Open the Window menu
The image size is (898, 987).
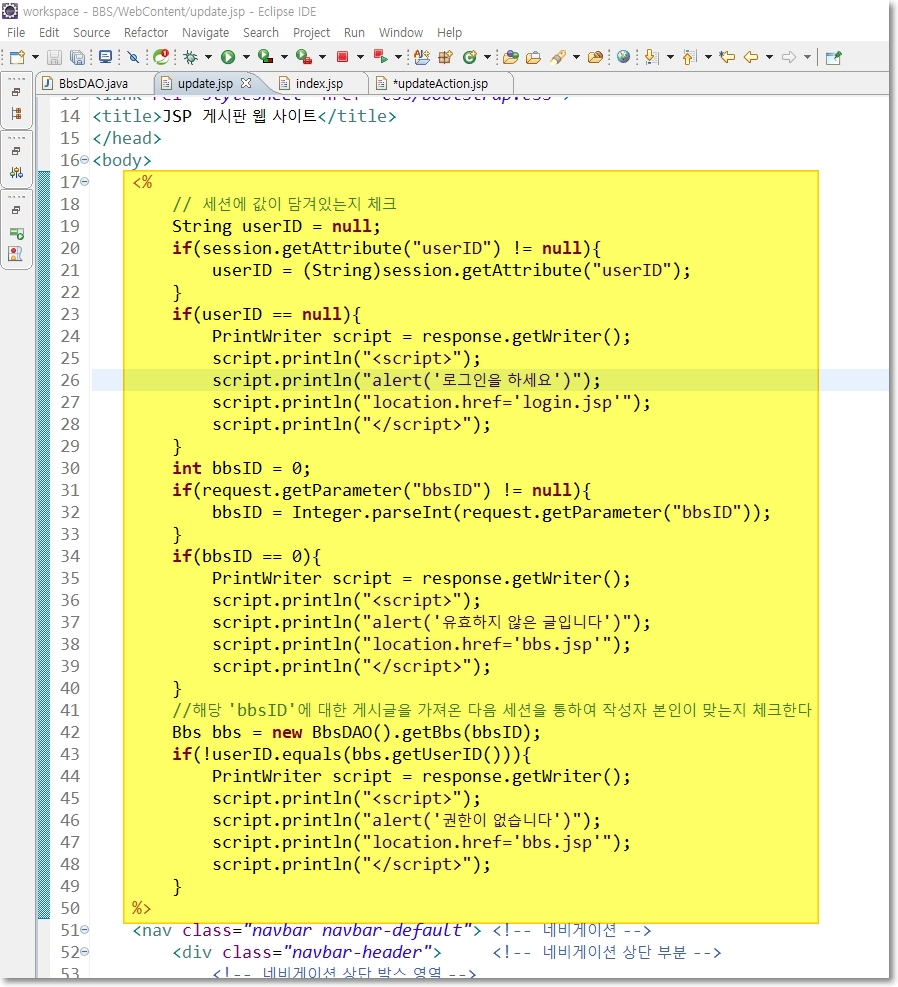401,33
